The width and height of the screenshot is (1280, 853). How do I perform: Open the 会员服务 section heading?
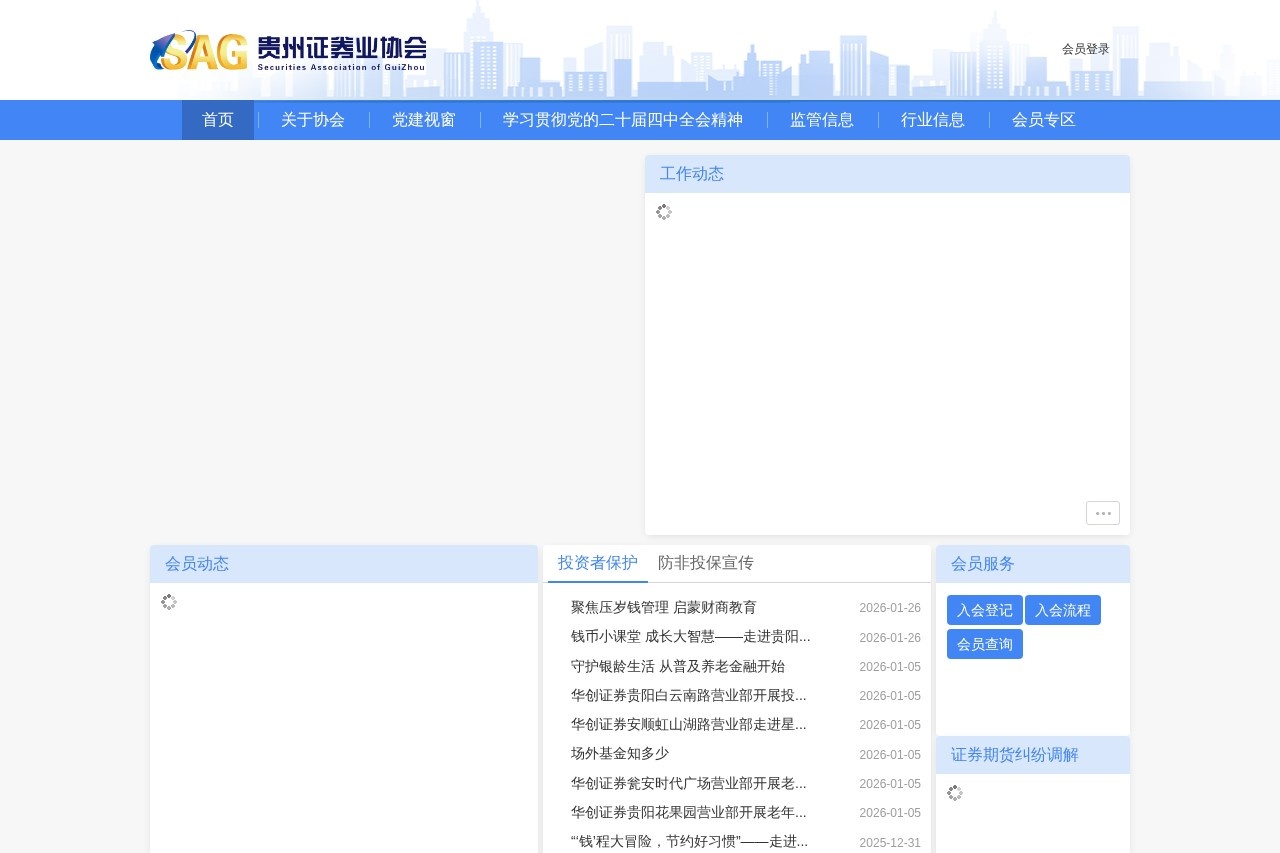[983, 564]
